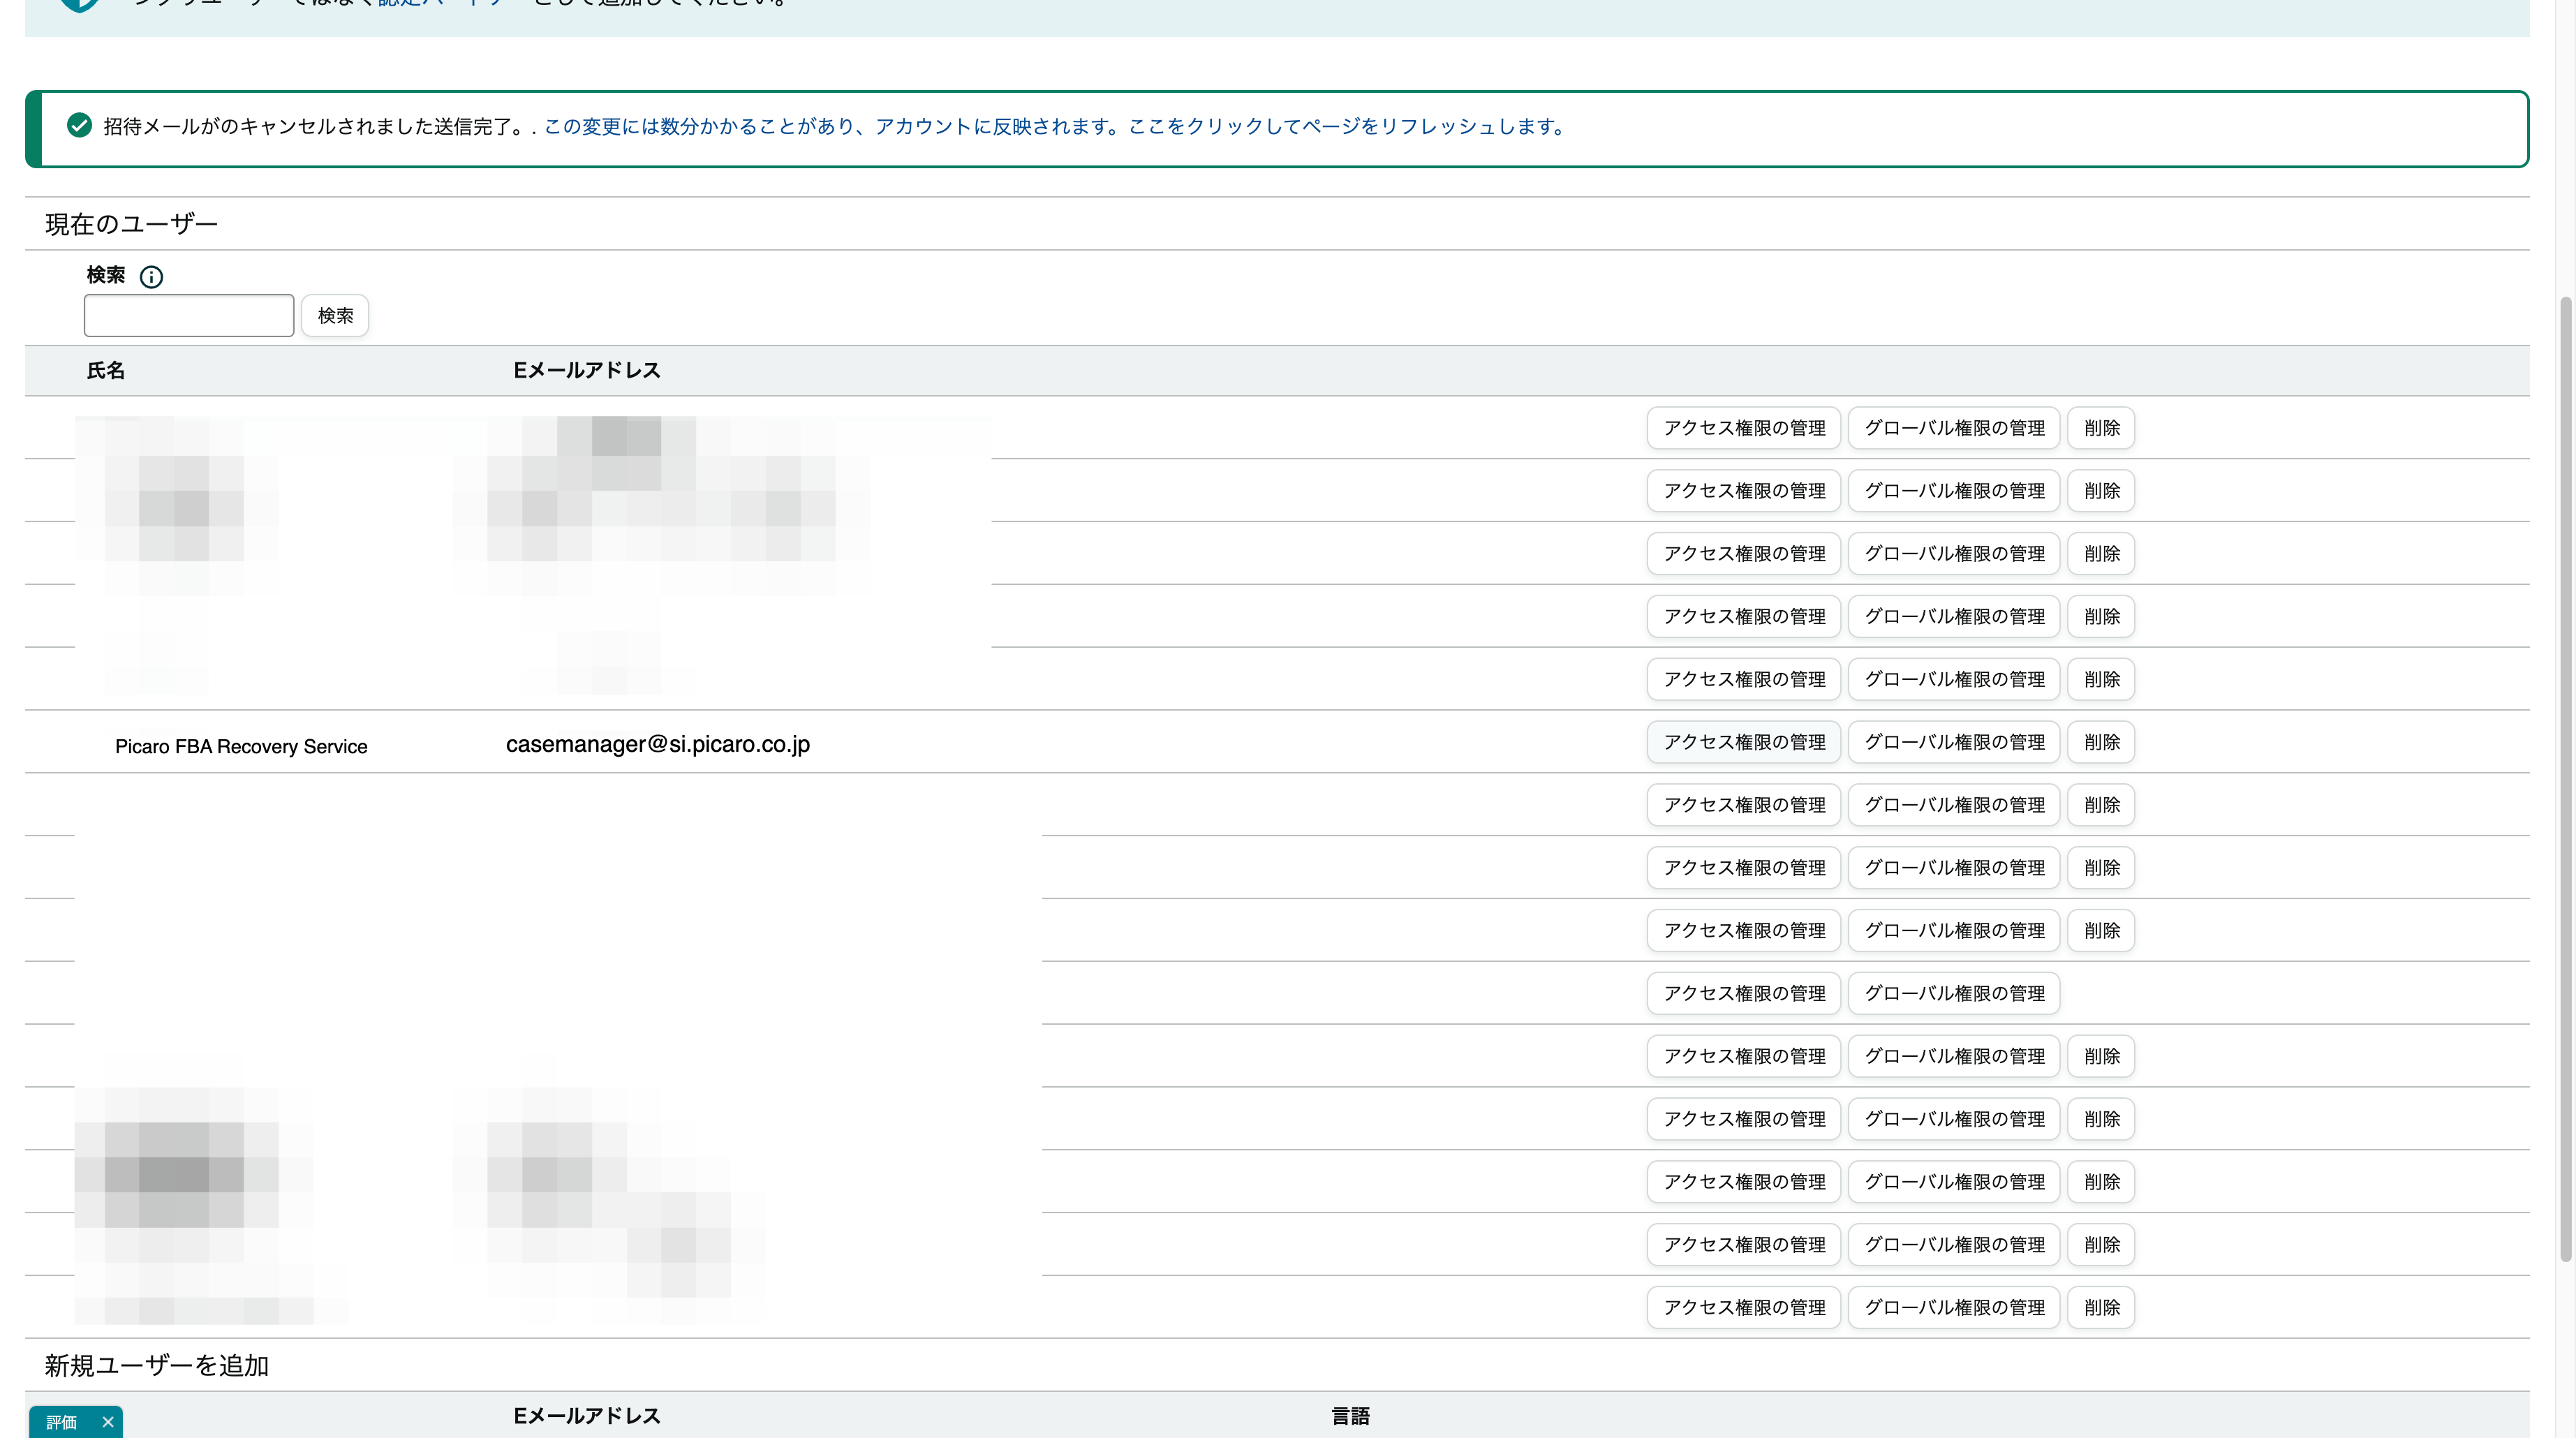Click the 新規ユーザーを追加 section heading

pyautogui.click(x=157, y=1366)
